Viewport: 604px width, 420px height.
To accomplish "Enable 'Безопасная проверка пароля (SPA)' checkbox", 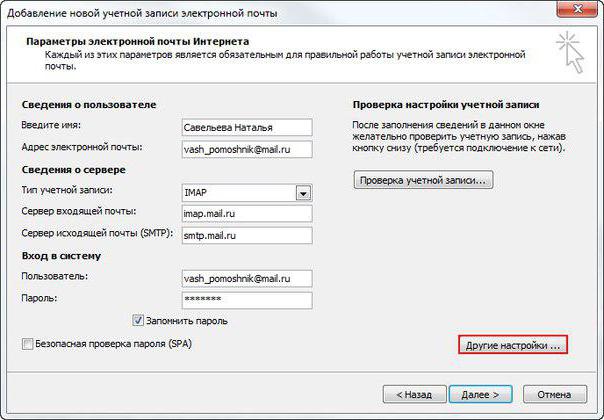I will click(x=27, y=344).
